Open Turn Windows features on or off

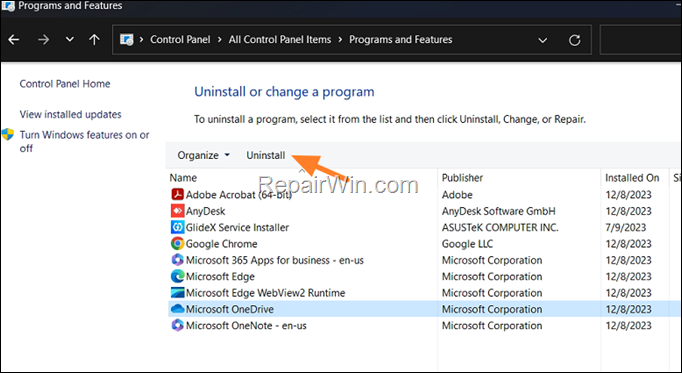click(x=84, y=141)
